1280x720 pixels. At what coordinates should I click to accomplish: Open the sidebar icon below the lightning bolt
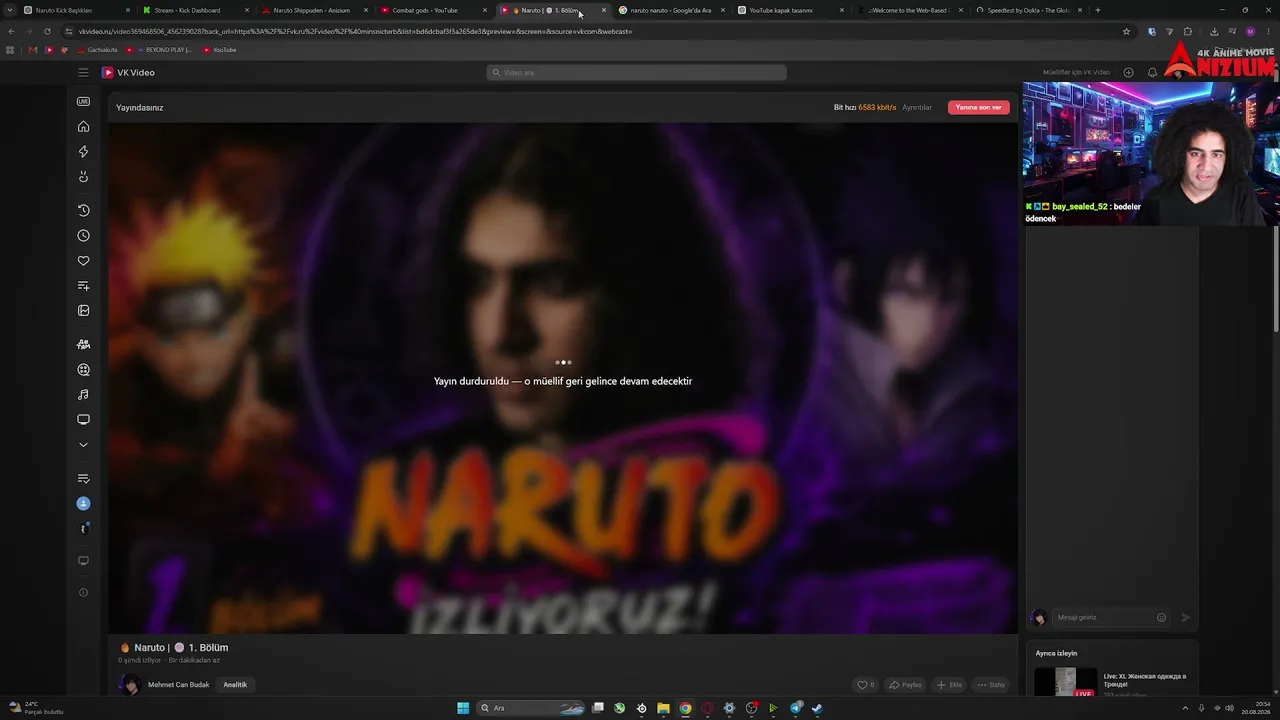coord(84,177)
